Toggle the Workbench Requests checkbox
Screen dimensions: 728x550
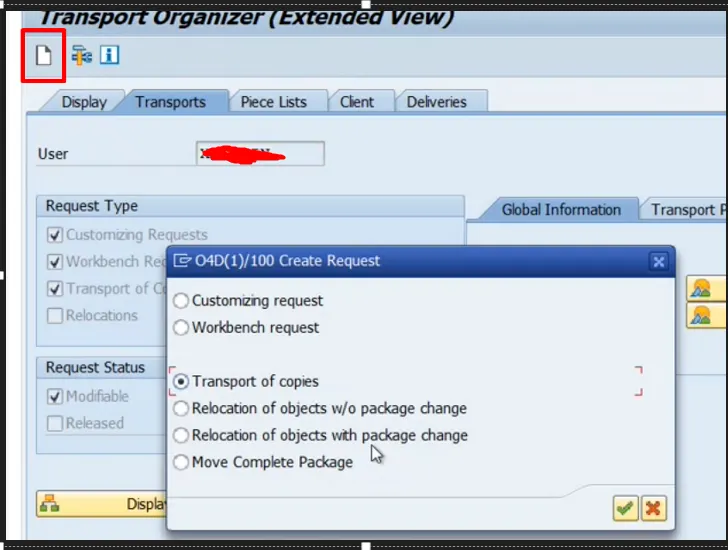55,262
